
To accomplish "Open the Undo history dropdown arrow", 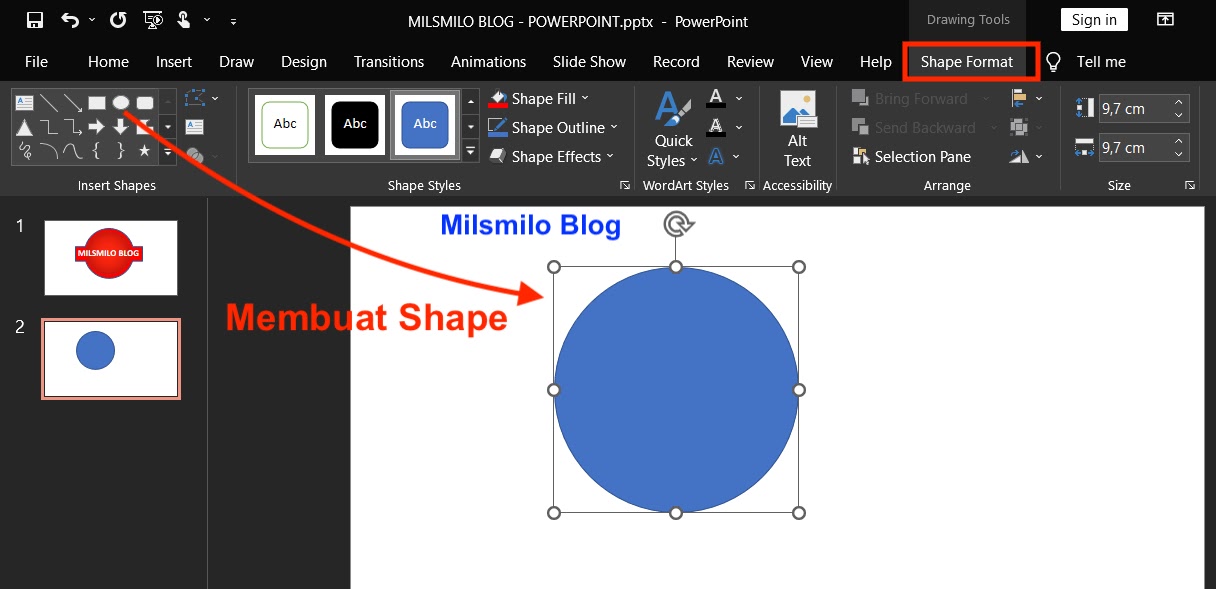I will (x=92, y=20).
